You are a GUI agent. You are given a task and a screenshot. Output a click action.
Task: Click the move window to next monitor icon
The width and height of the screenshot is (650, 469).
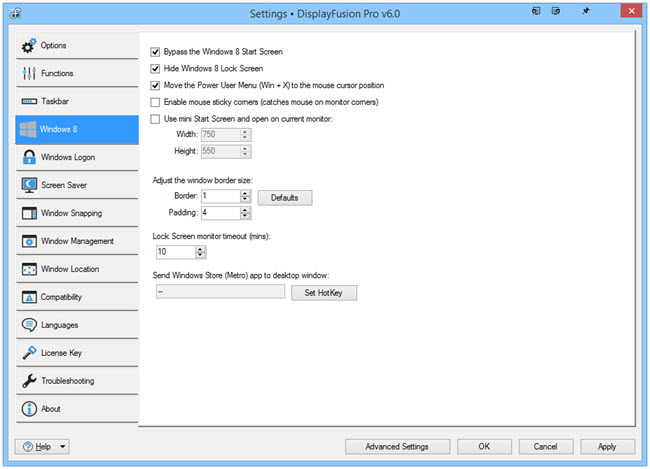coord(556,11)
